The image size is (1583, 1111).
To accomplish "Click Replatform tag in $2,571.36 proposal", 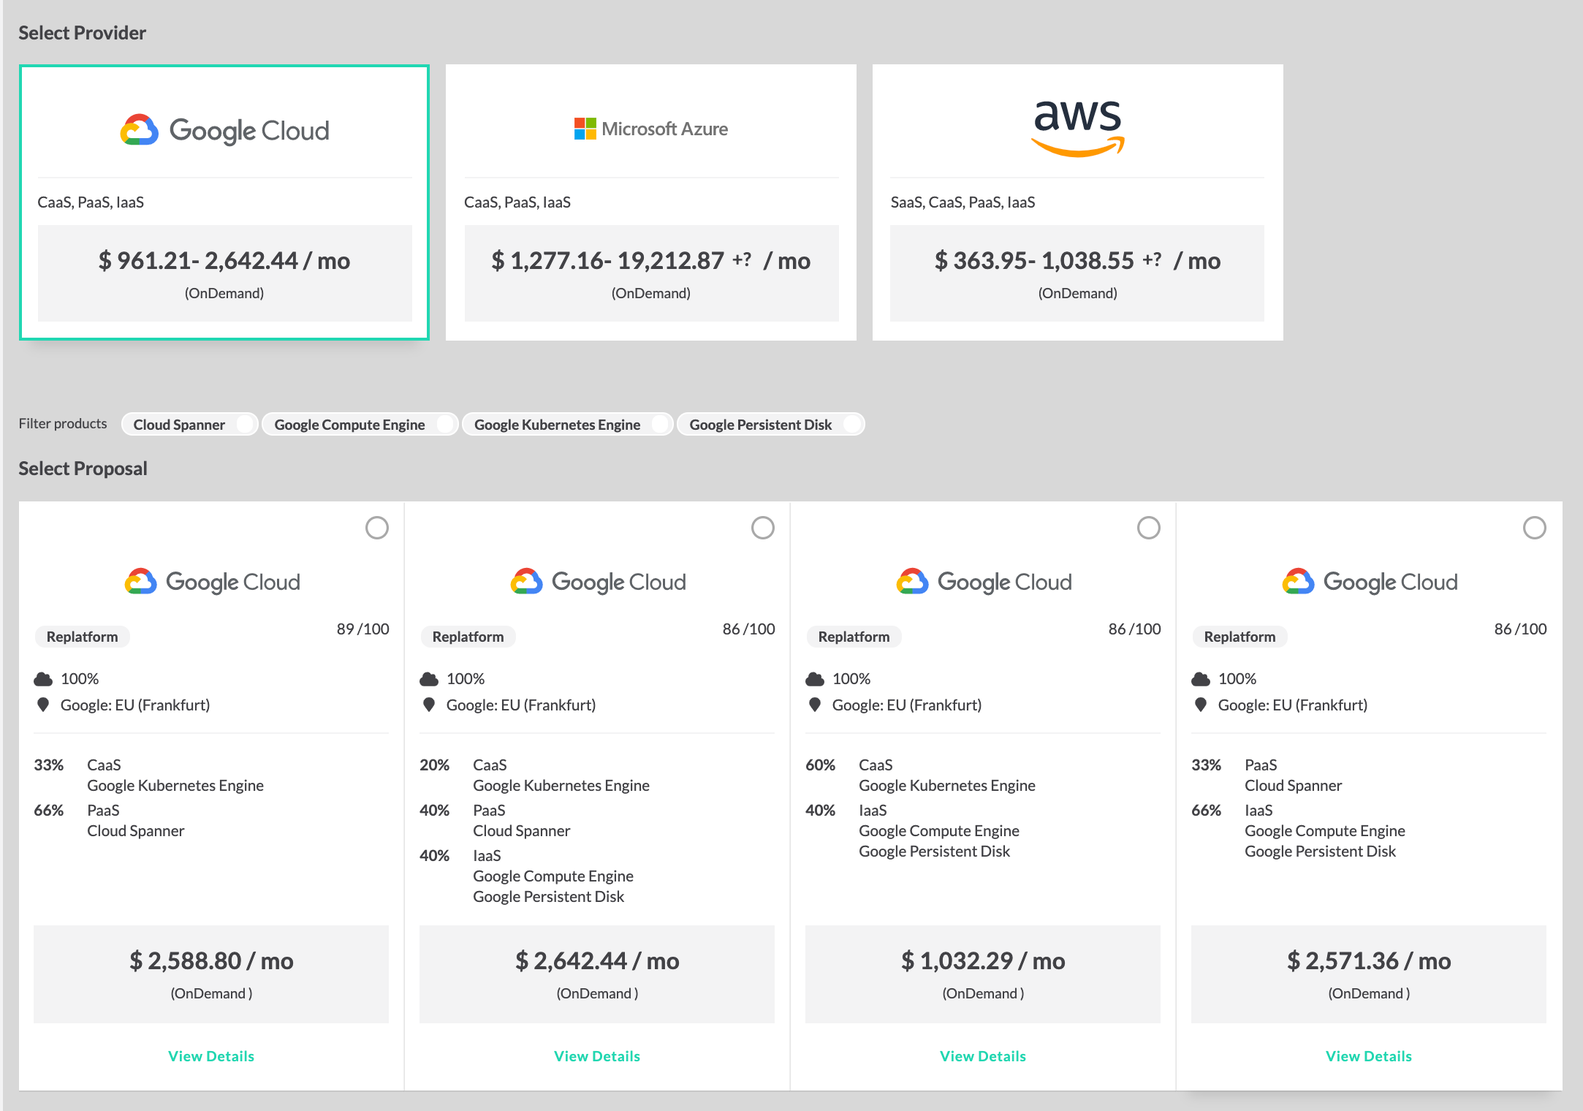I will pos(1240,636).
